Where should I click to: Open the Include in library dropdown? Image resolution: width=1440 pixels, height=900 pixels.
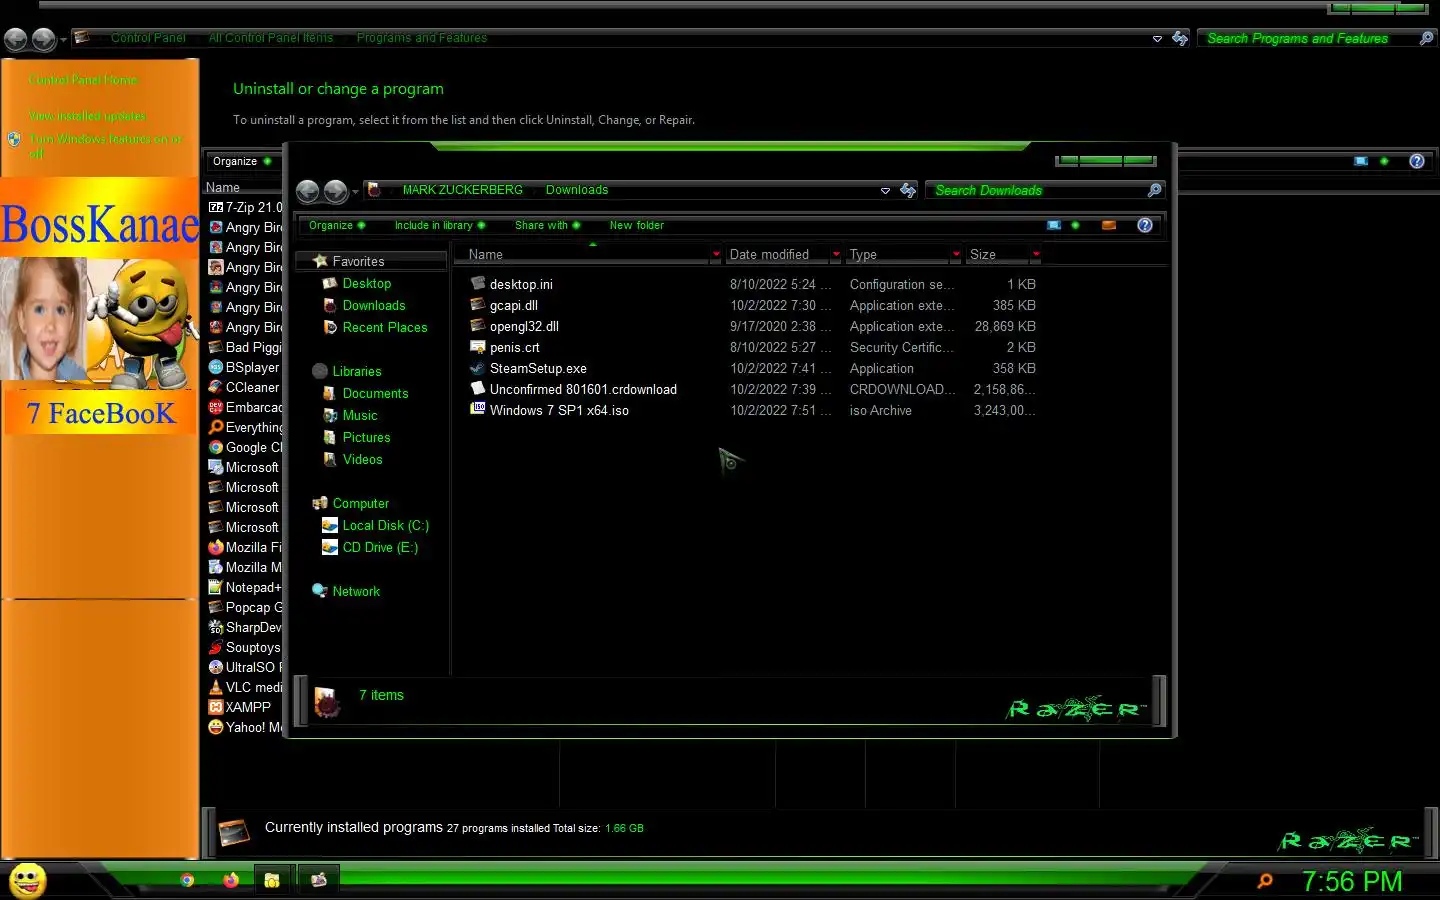click(x=440, y=225)
